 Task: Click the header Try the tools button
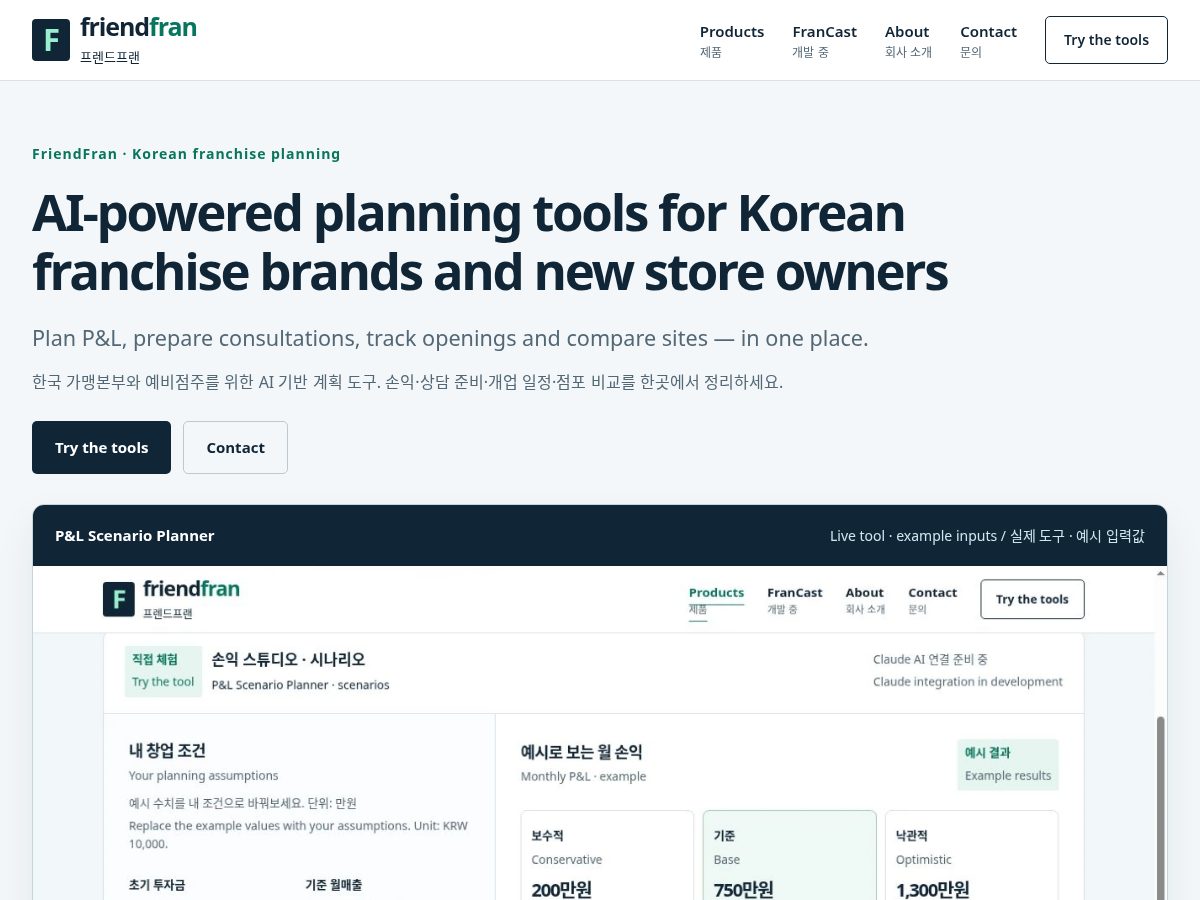pos(1106,40)
